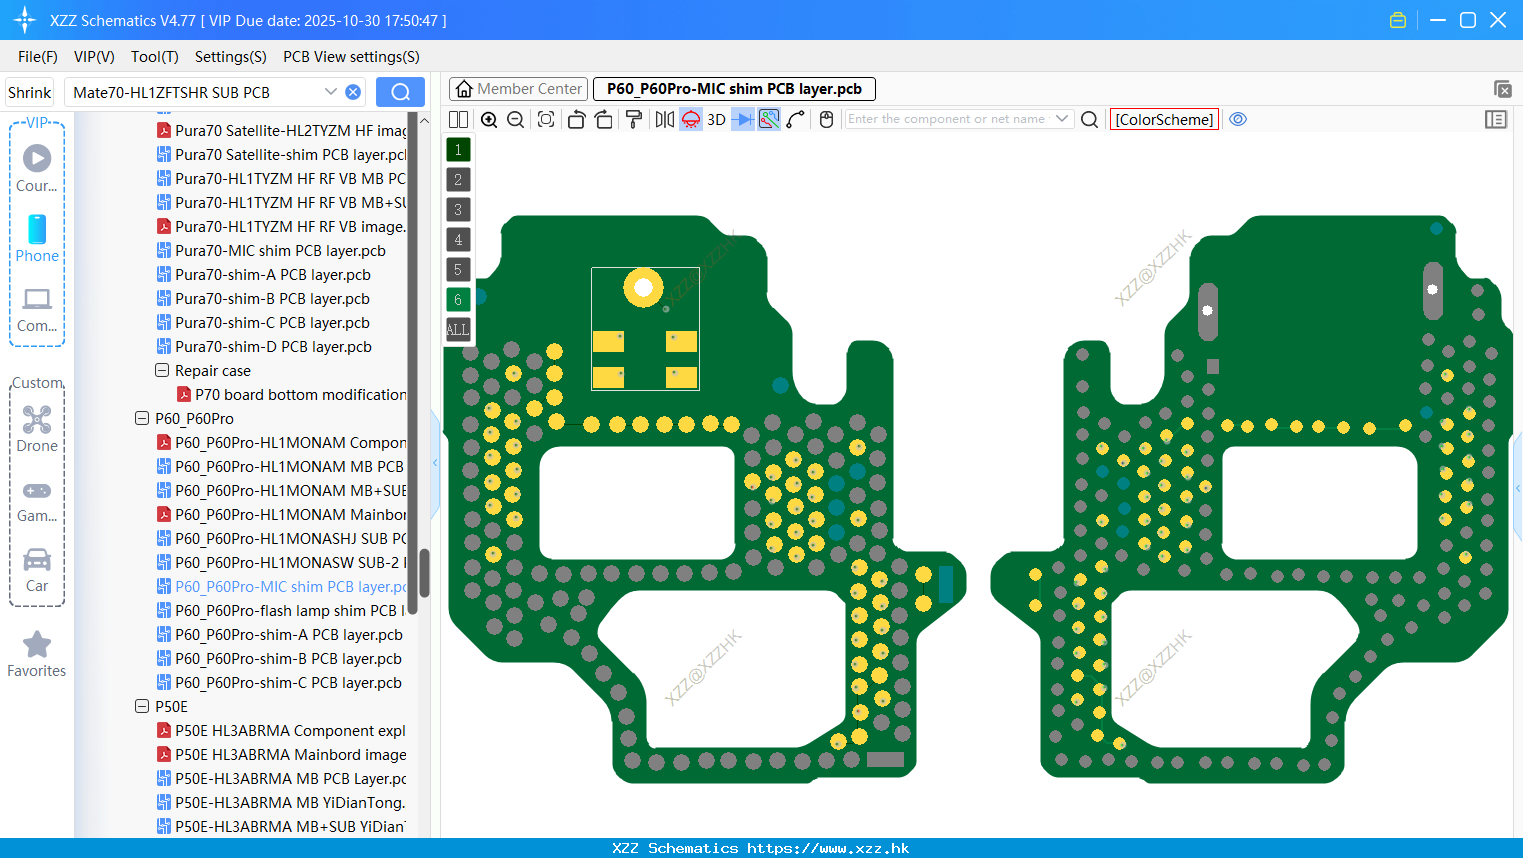The image size is (1523, 858).
Task: Open Courses in VIP sidebar
Action: point(37,169)
